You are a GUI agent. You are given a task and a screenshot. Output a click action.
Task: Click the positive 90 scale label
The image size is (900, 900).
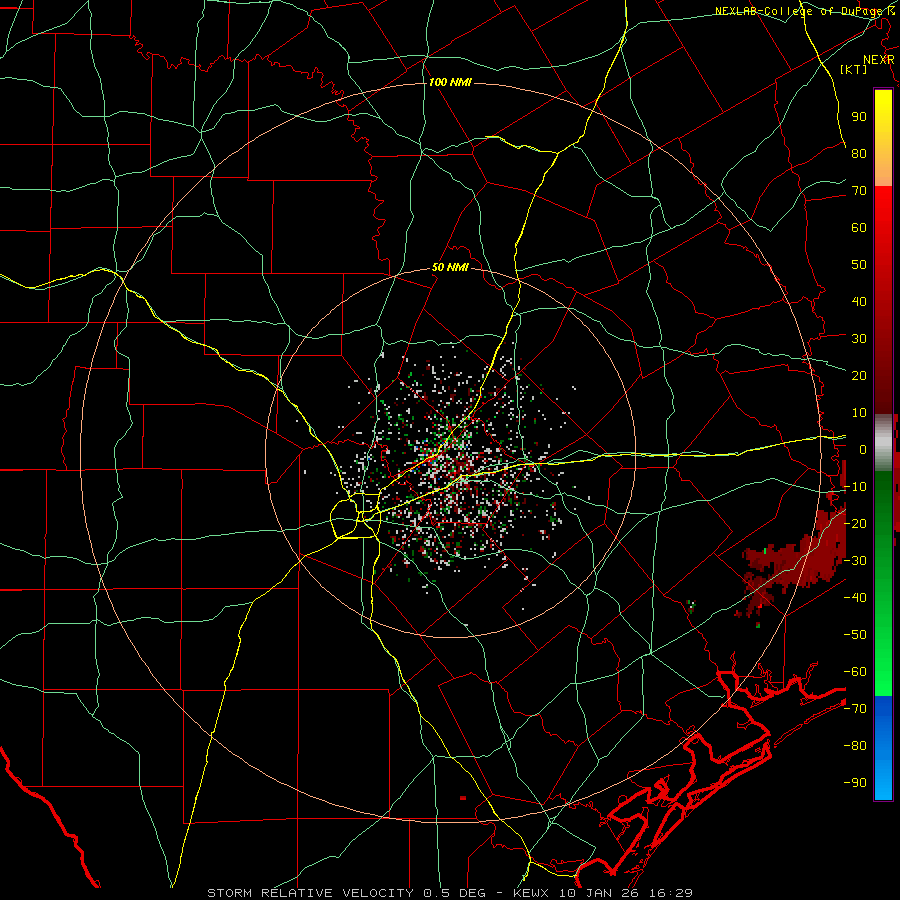coord(859,117)
